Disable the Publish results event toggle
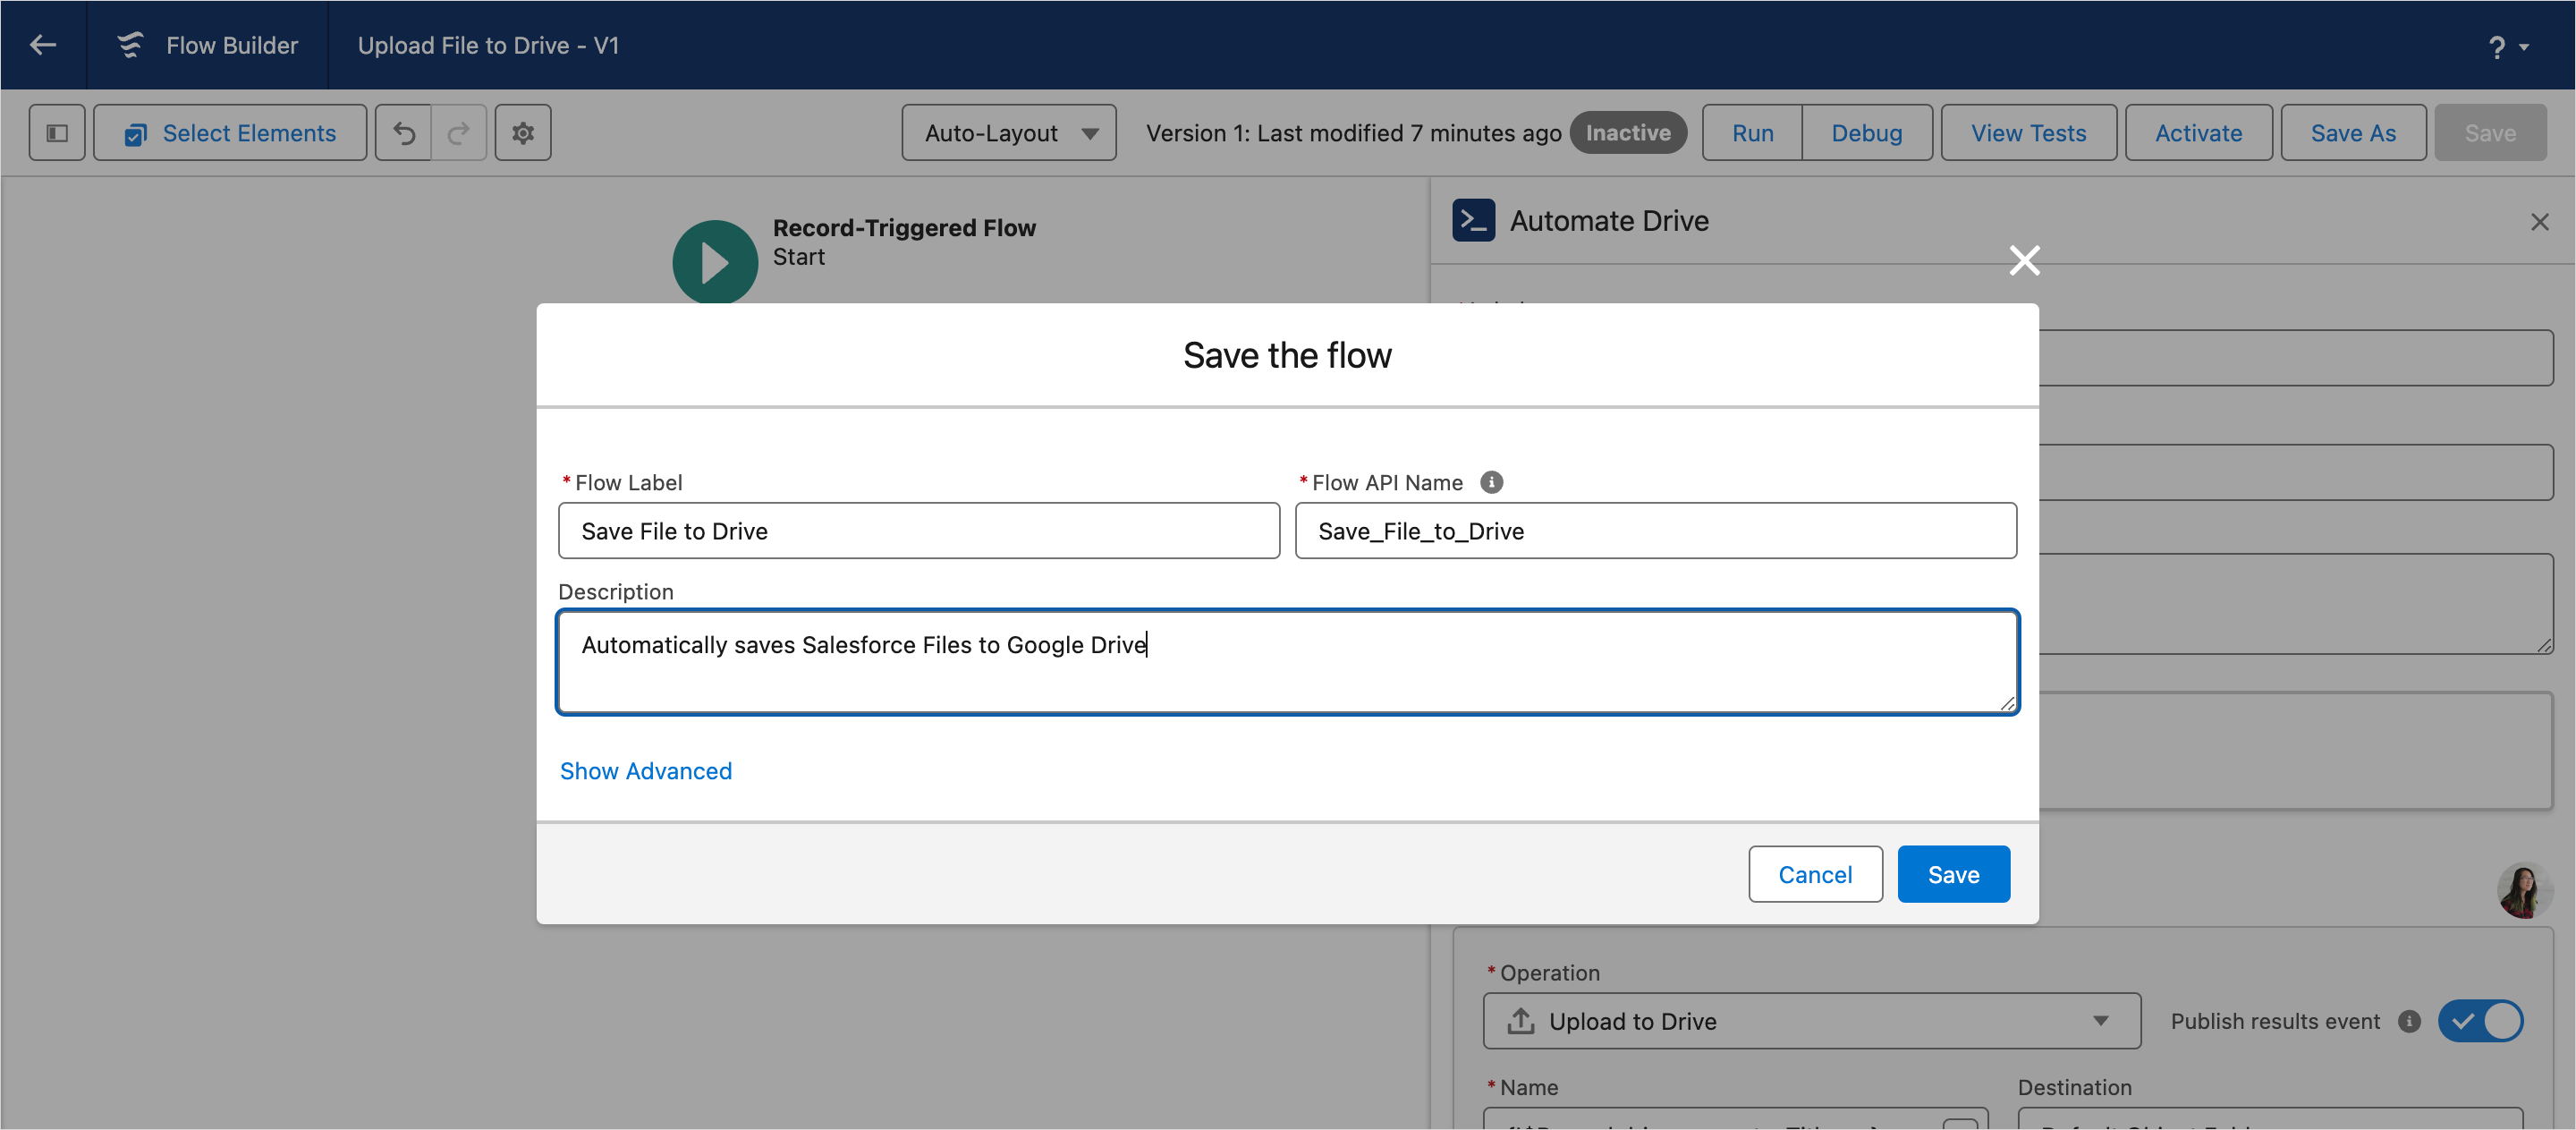This screenshot has width=2576, height=1130. pos(2483,1021)
